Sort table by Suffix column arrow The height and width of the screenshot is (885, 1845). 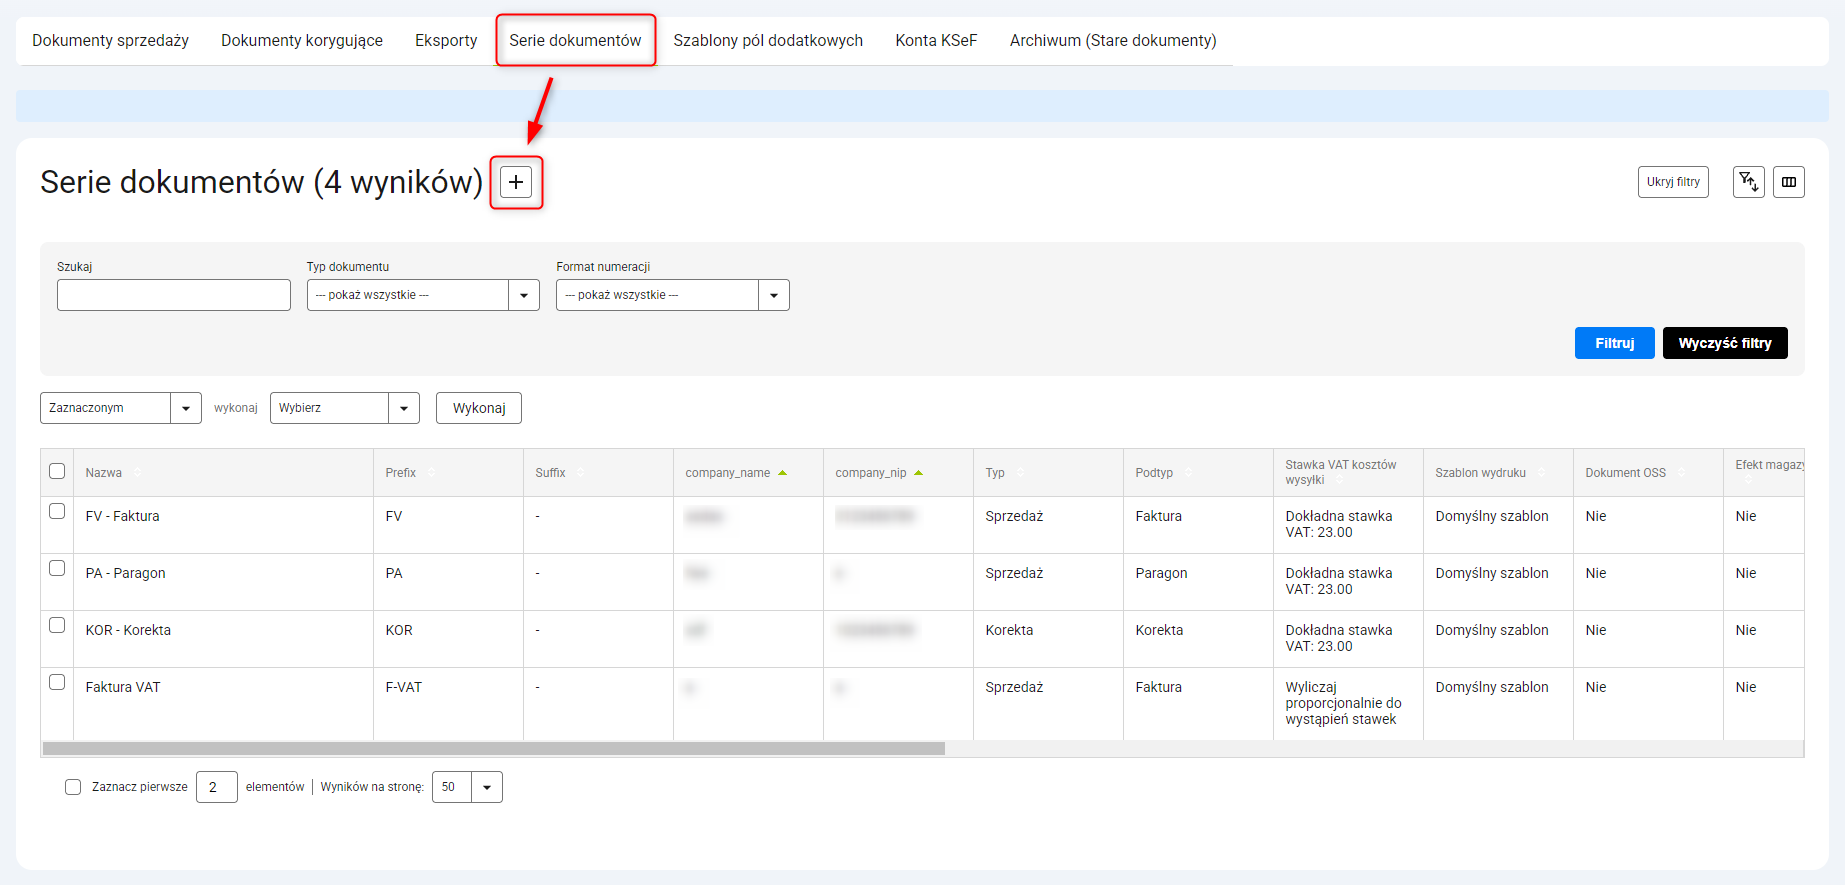click(580, 473)
